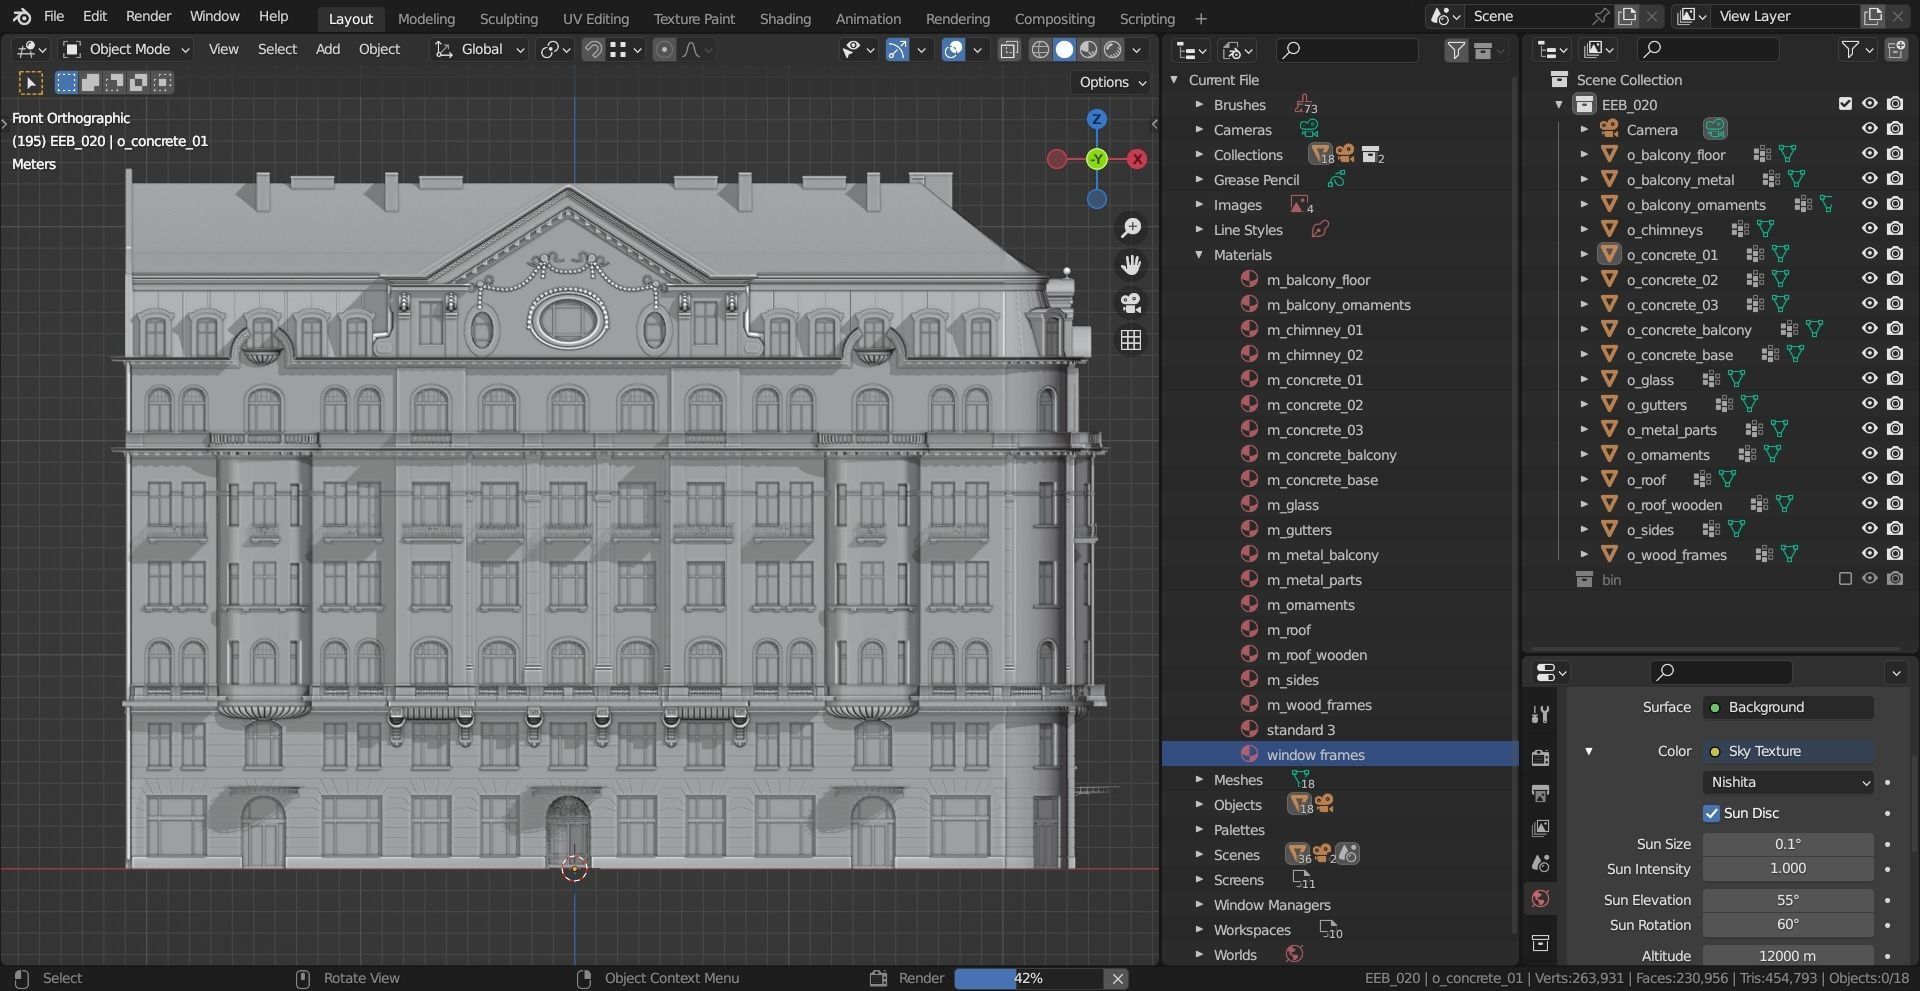Open the viewport Add menu
The width and height of the screenshot is (1920, 991).
[328, 49]
